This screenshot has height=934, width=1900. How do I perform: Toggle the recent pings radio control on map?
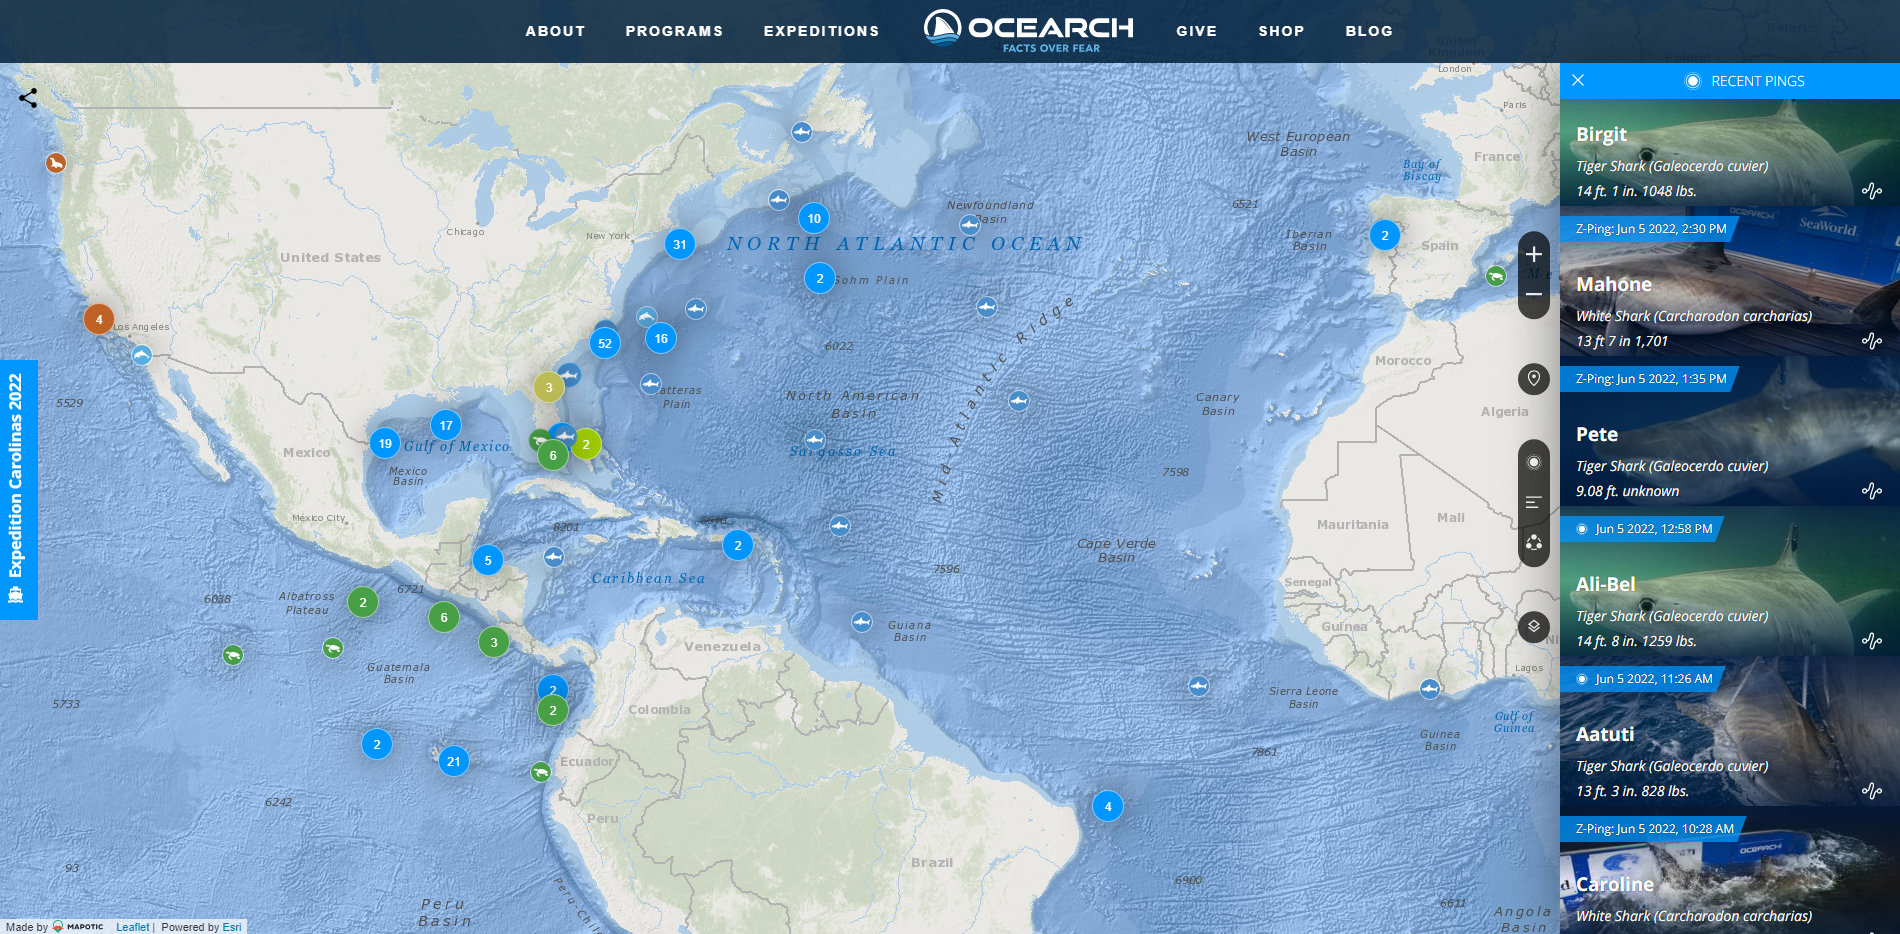pos(1533,462)
